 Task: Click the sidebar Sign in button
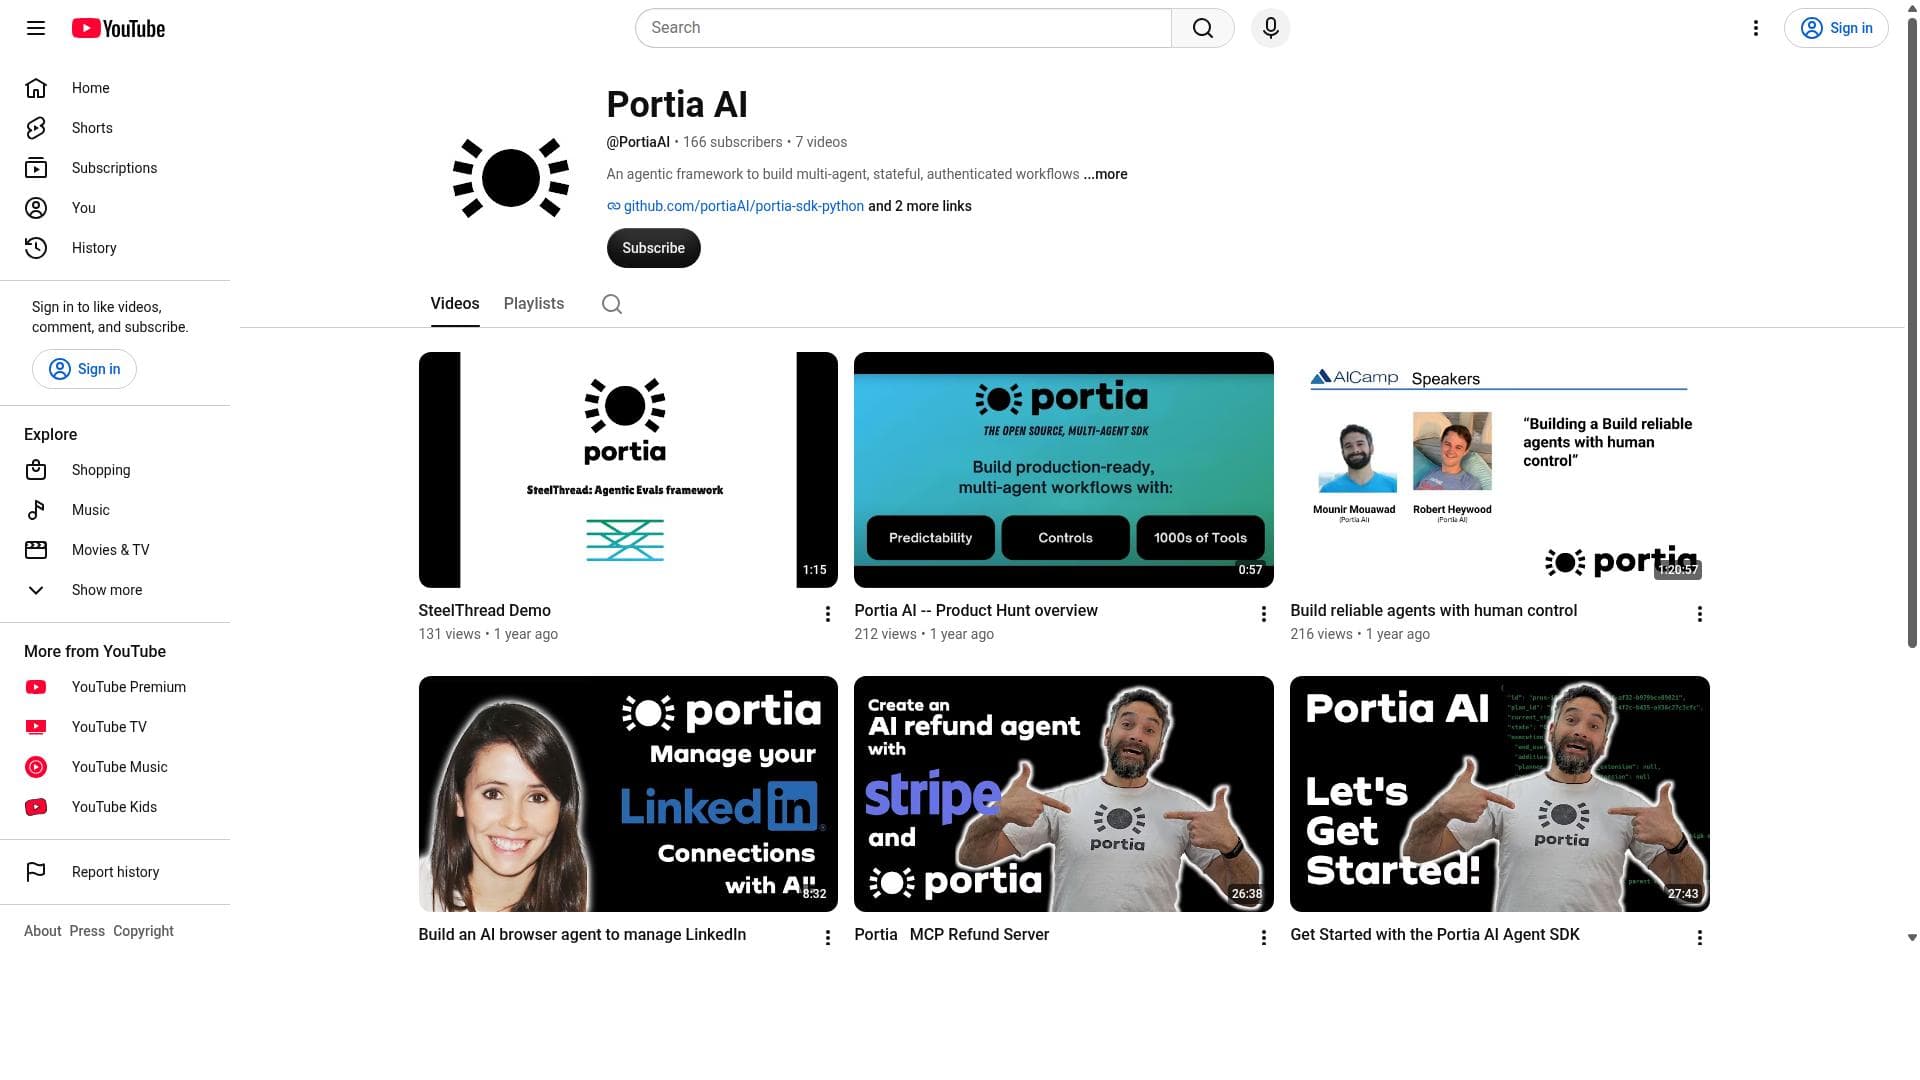pyautogui.click(x=84, y=369)
